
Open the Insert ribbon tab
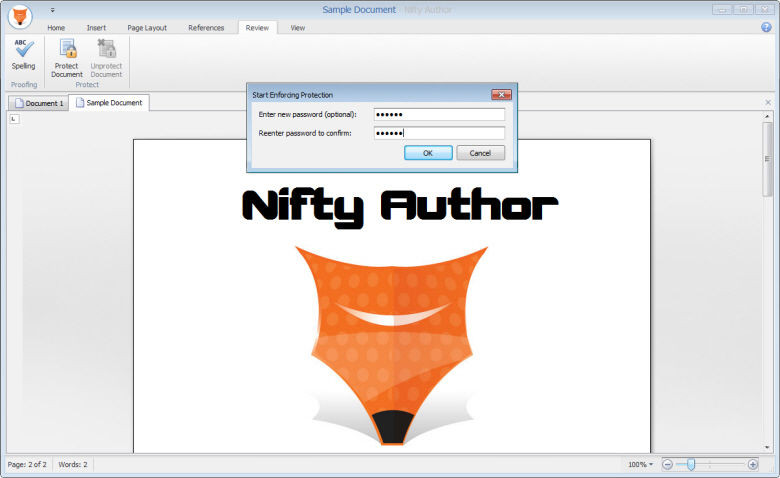tap(96, 28)
